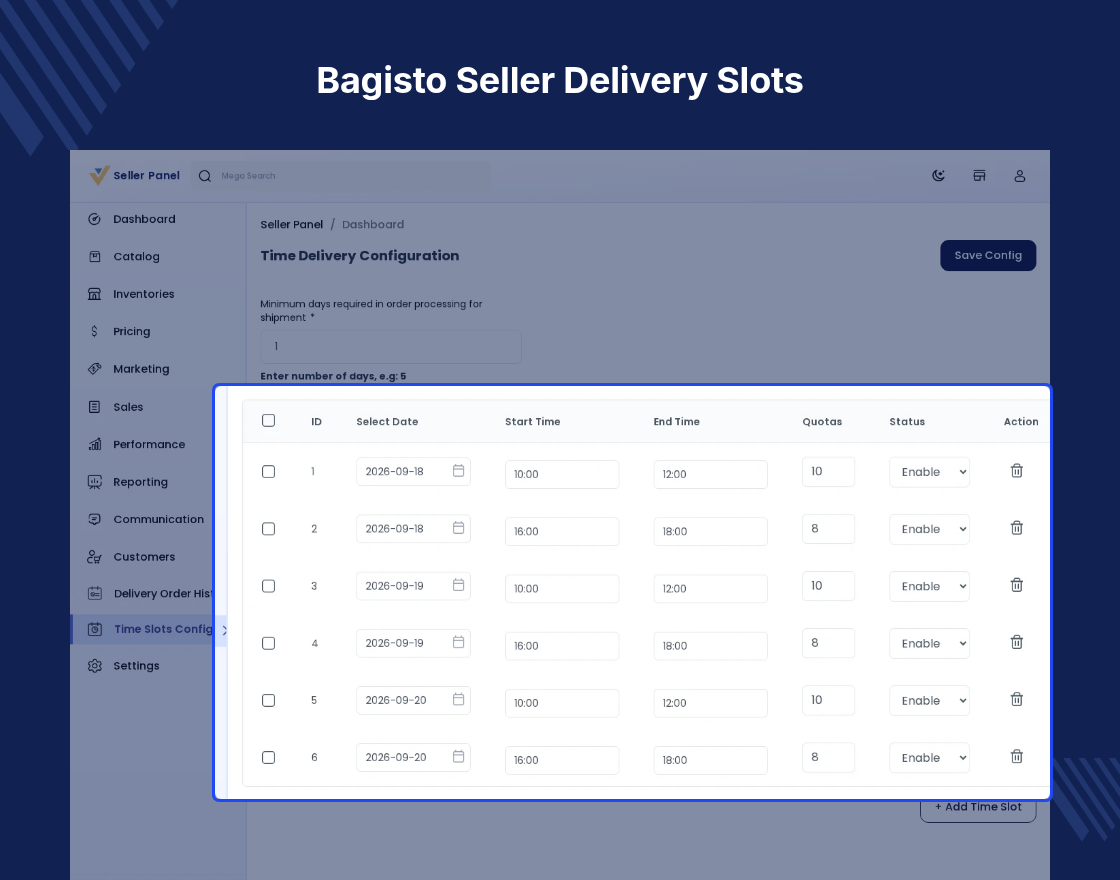Edit Start Time for slot ID 1
Viewport: 1120px width, 880px height.
click(x=562, y=474)
